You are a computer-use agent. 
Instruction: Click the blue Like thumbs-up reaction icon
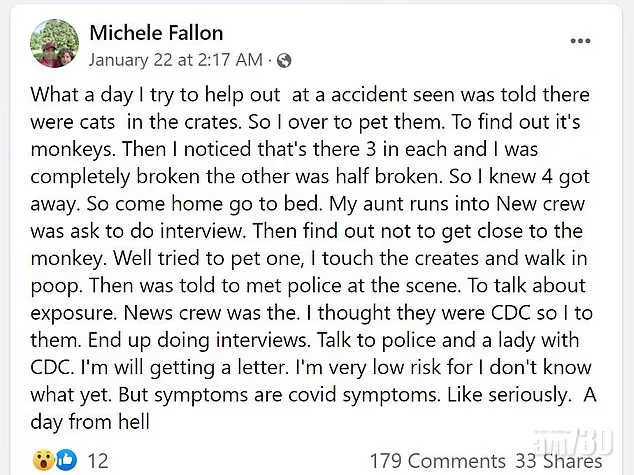pos(66,460)
